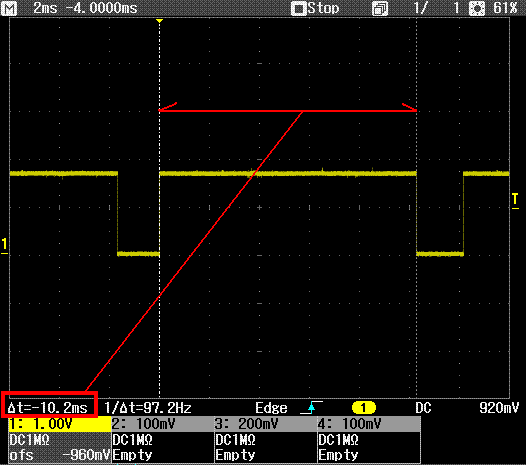The width and height of the screenshot is (526, 465).
Task: Click the rising-edge trigger slope icon
Action: tap(311, 407)
